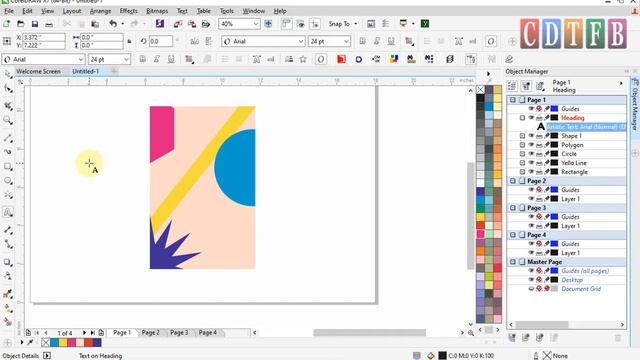Click the Import icon
Image resolution: width=640 pixels, height=360 pixels.
click(178, 24)
